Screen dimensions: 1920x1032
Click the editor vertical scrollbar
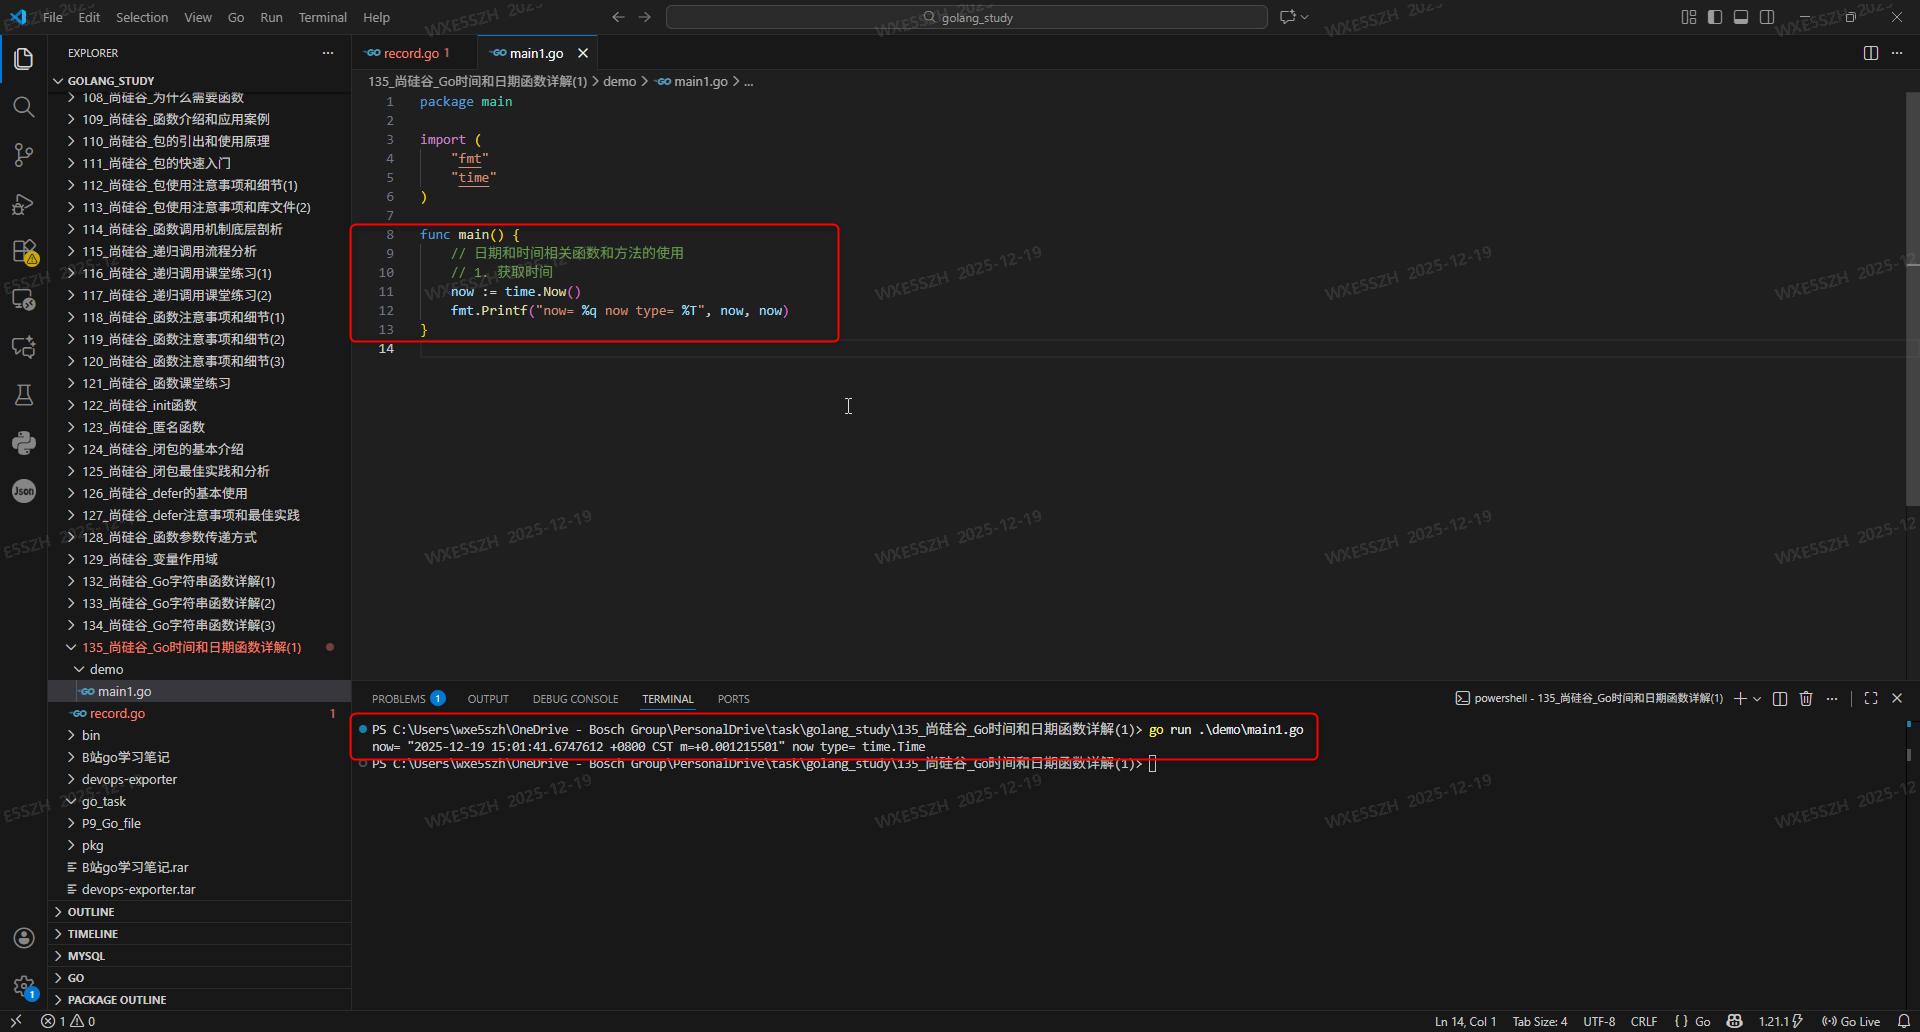(1913, 300)
